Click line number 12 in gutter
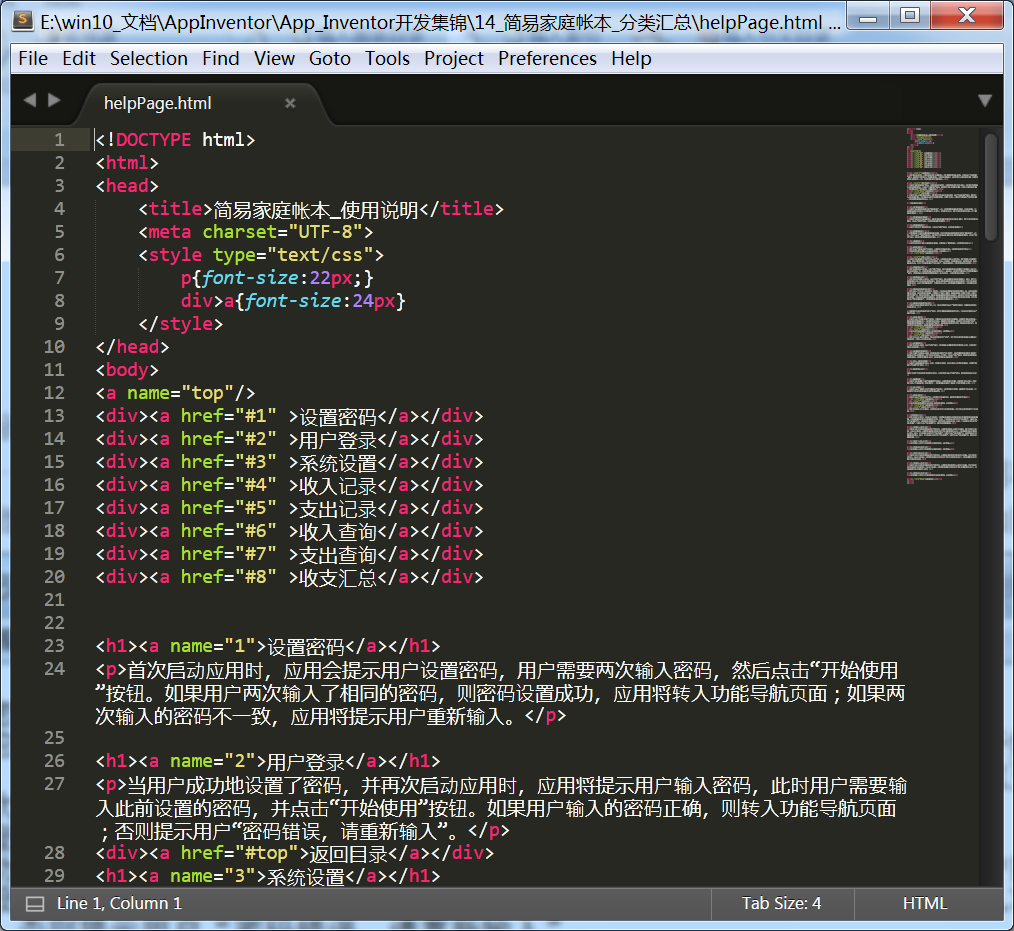Image resolution: width=1014 pixels, height=931 pixels. pos(54,392)
